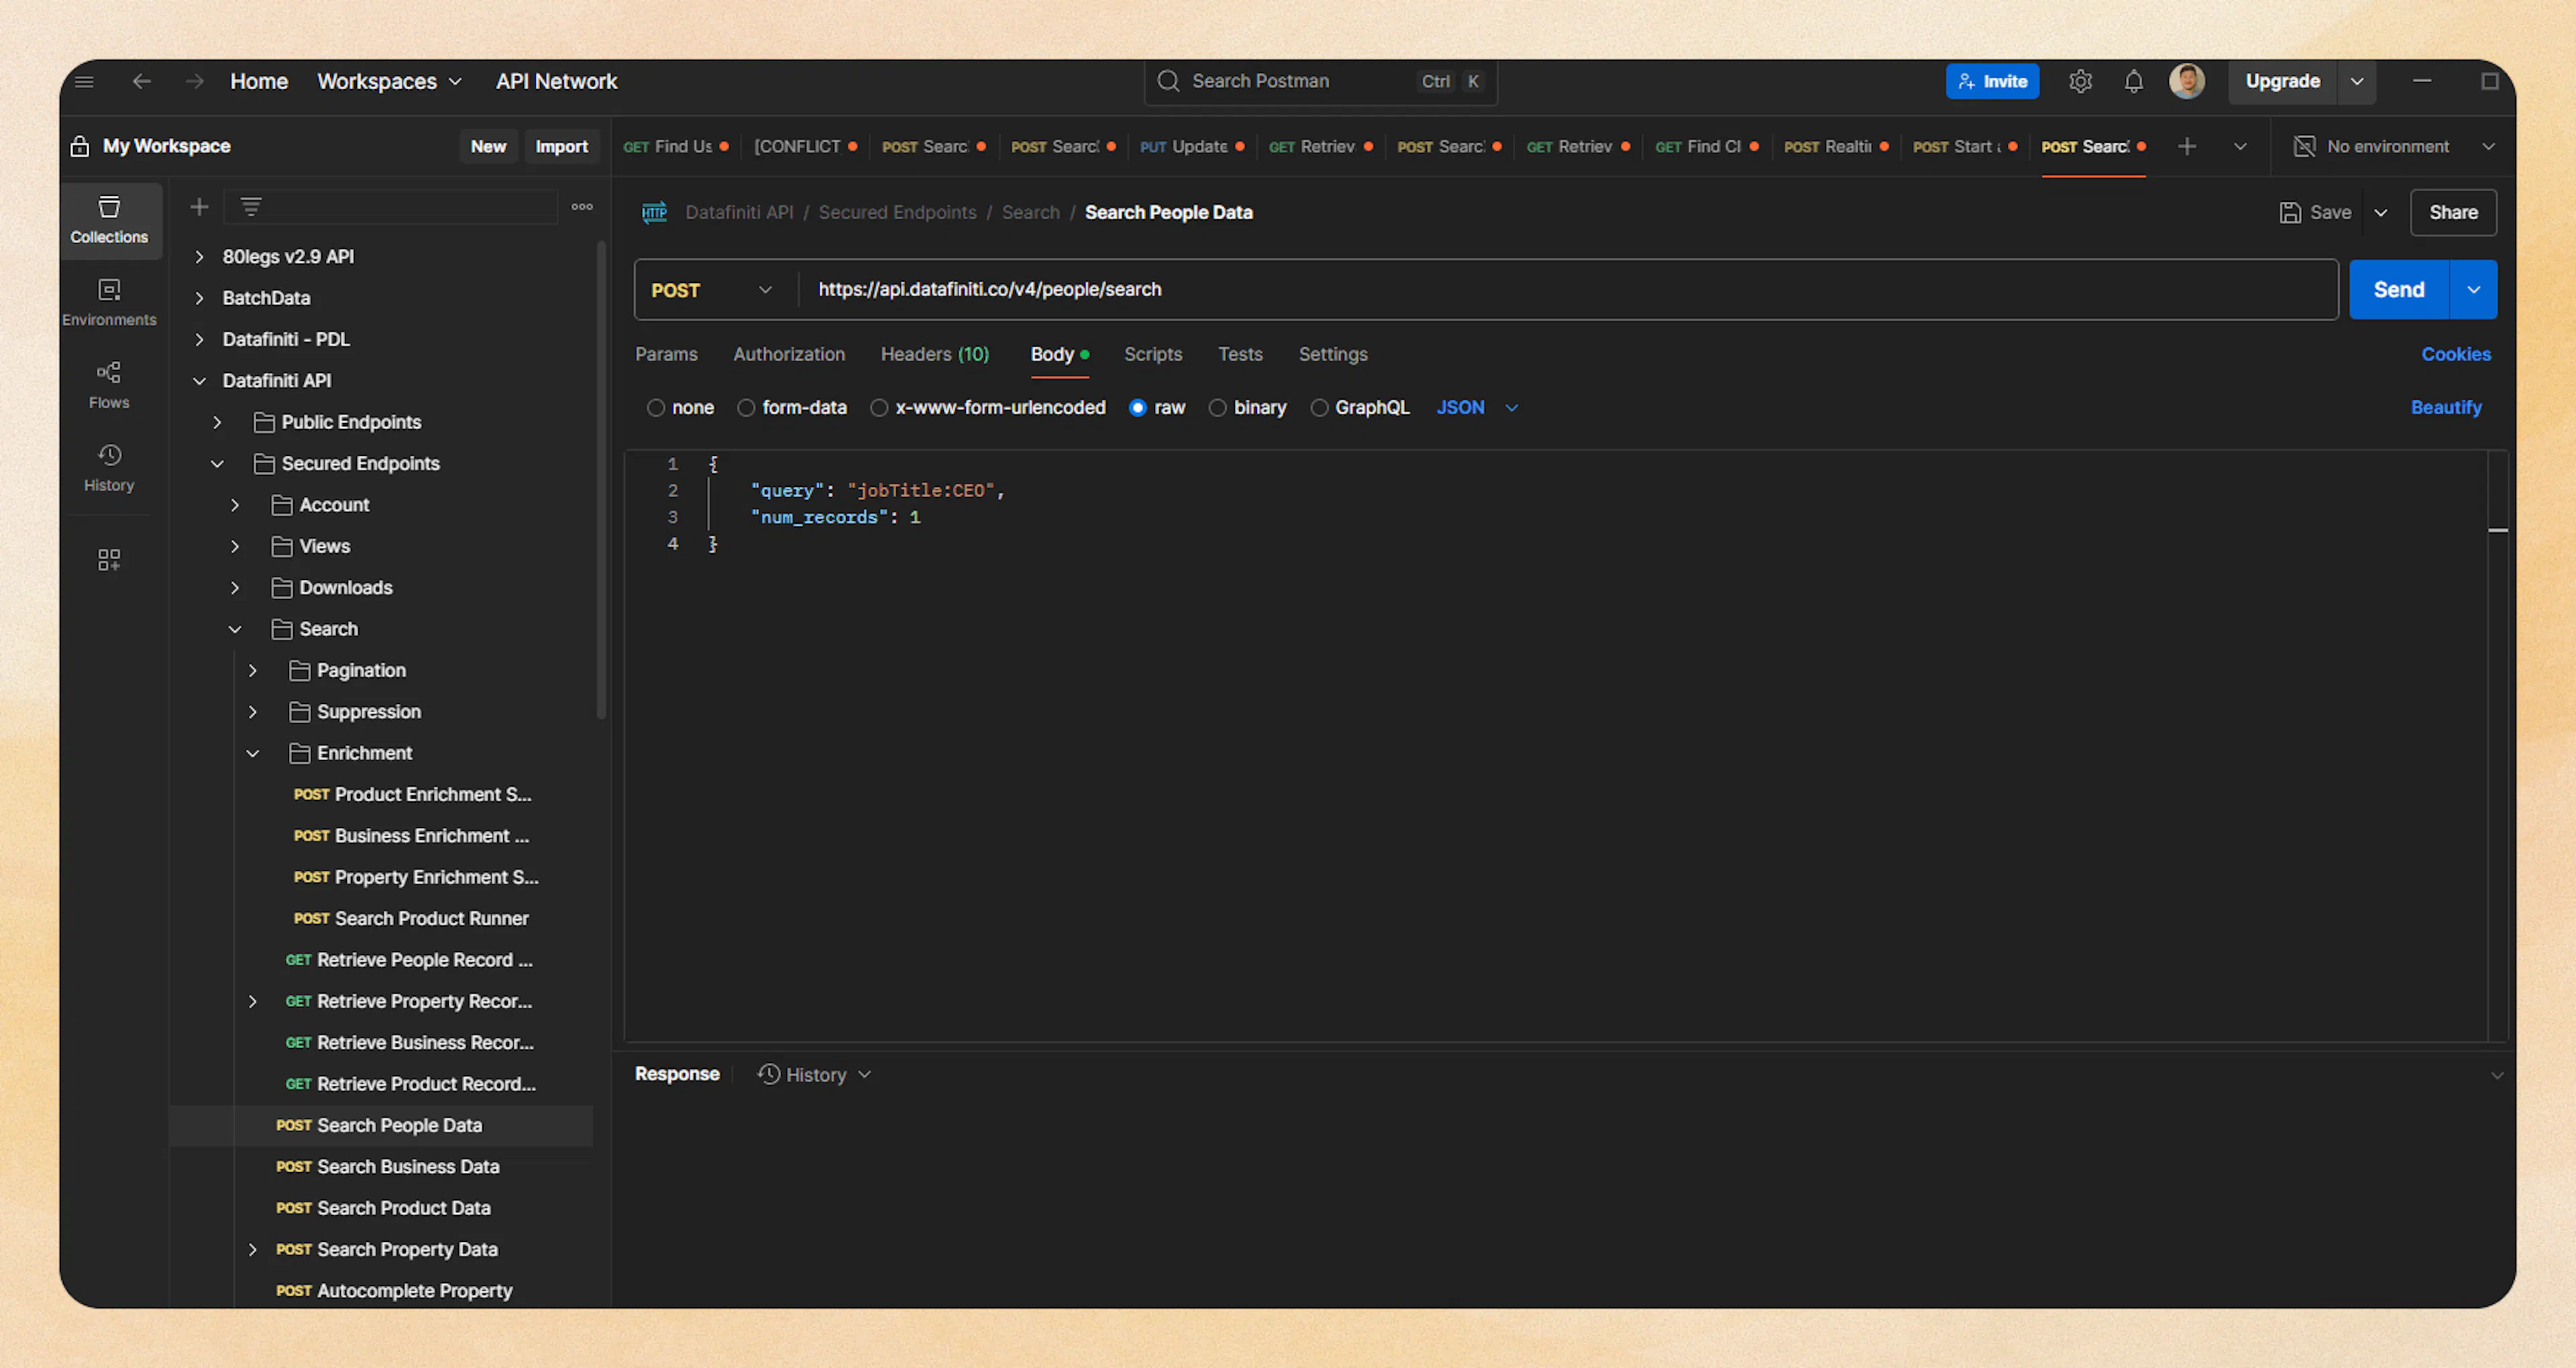Open the History sidebar panel
The width and height of the screenshot is (2576, 1368).
[x=109, y=467]
